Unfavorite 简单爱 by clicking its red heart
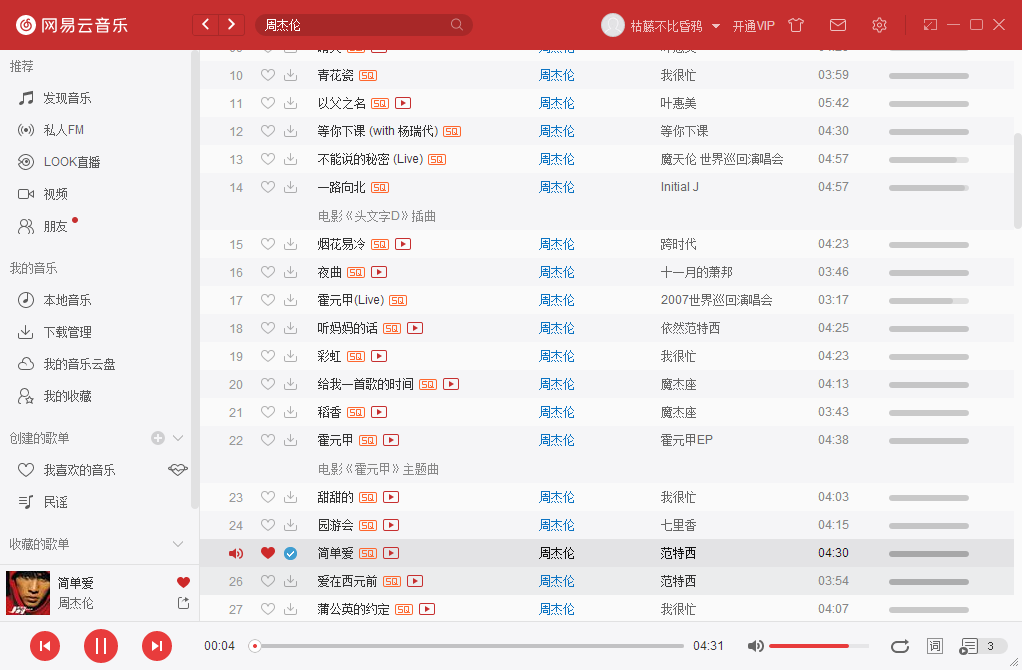1022x670 pixels. tap(267, 552)
